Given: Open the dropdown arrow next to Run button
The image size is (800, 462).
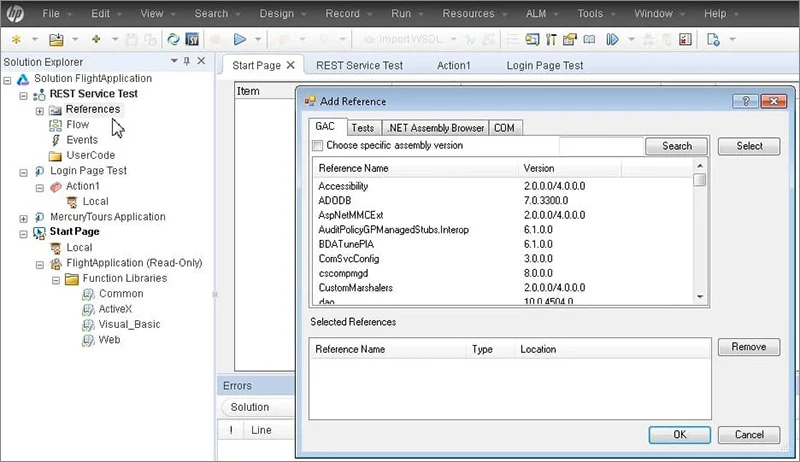Looking at the screenshot, I should (x=258, y=39).
